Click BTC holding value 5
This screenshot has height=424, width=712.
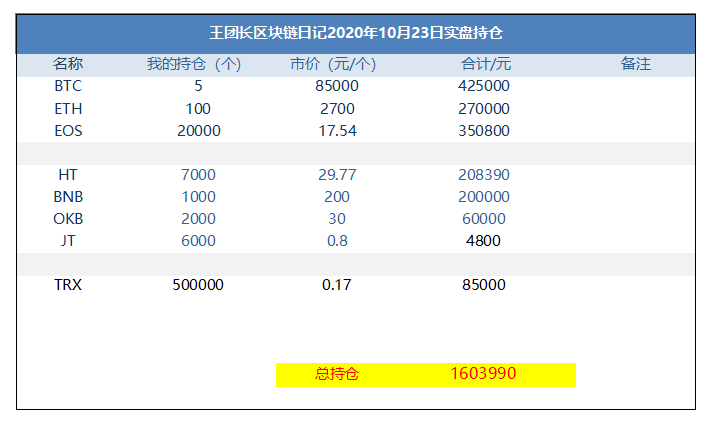(198, 86)
